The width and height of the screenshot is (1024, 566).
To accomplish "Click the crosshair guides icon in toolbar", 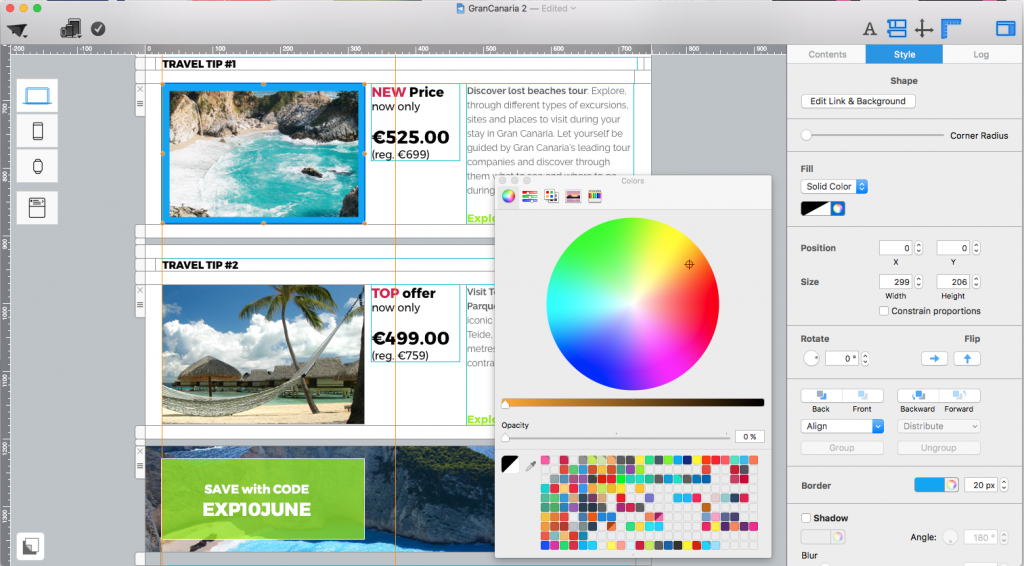I will coord(923,29).
